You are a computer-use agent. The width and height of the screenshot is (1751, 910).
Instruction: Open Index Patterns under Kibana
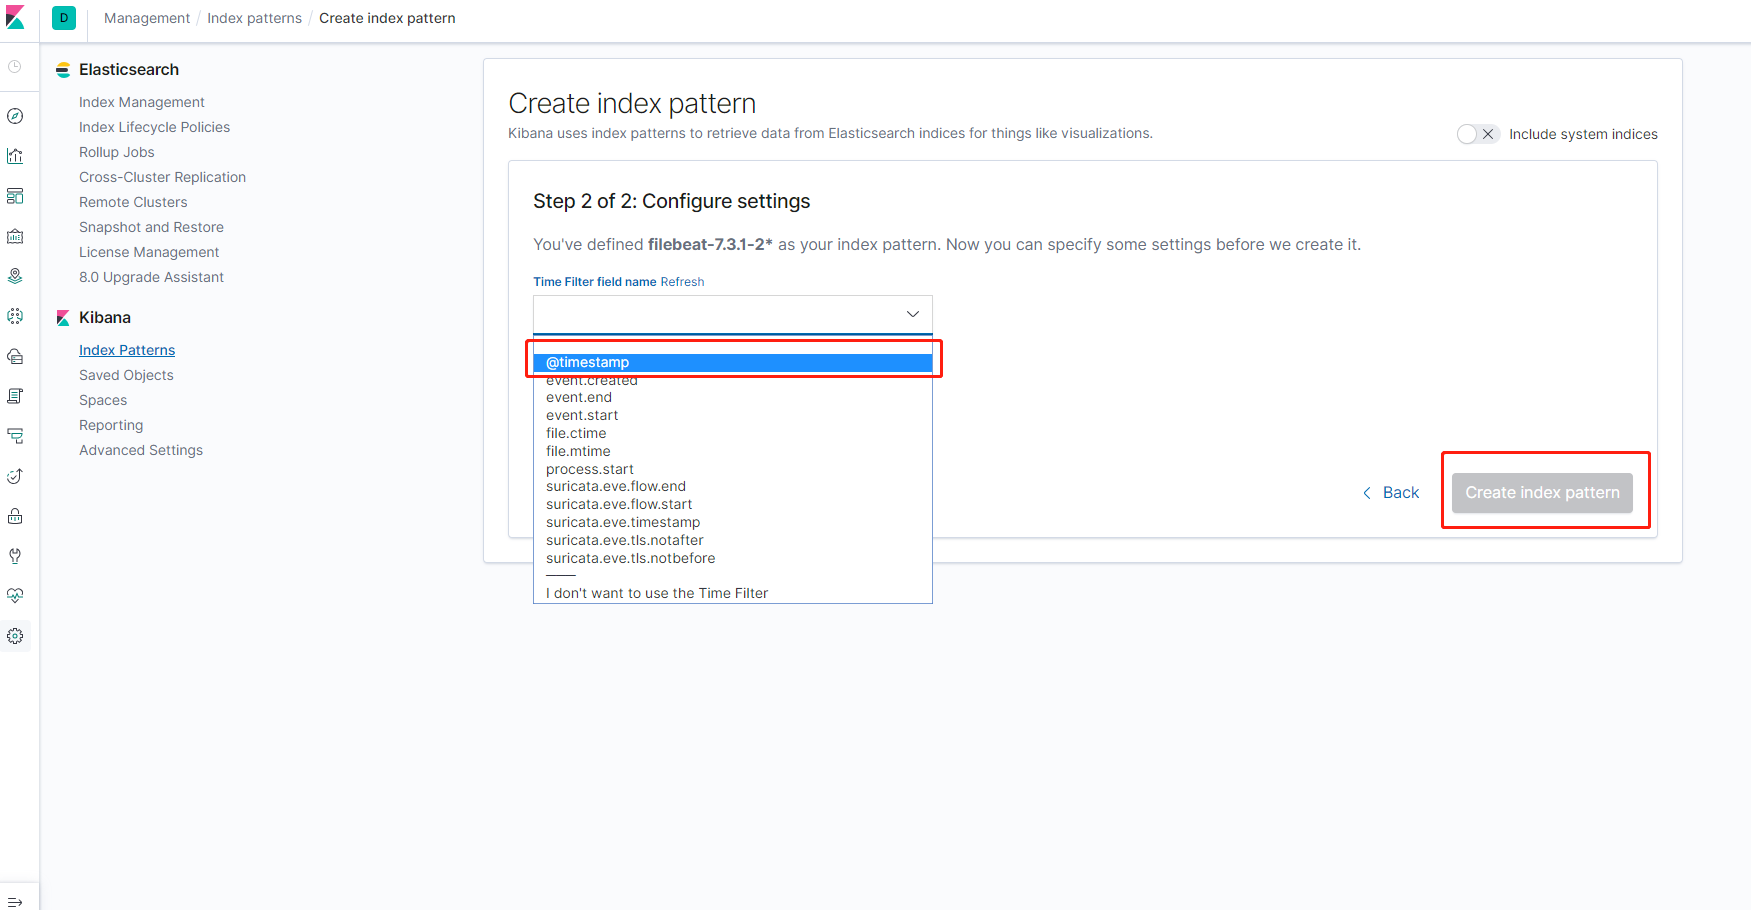click(x=127, y=350)
